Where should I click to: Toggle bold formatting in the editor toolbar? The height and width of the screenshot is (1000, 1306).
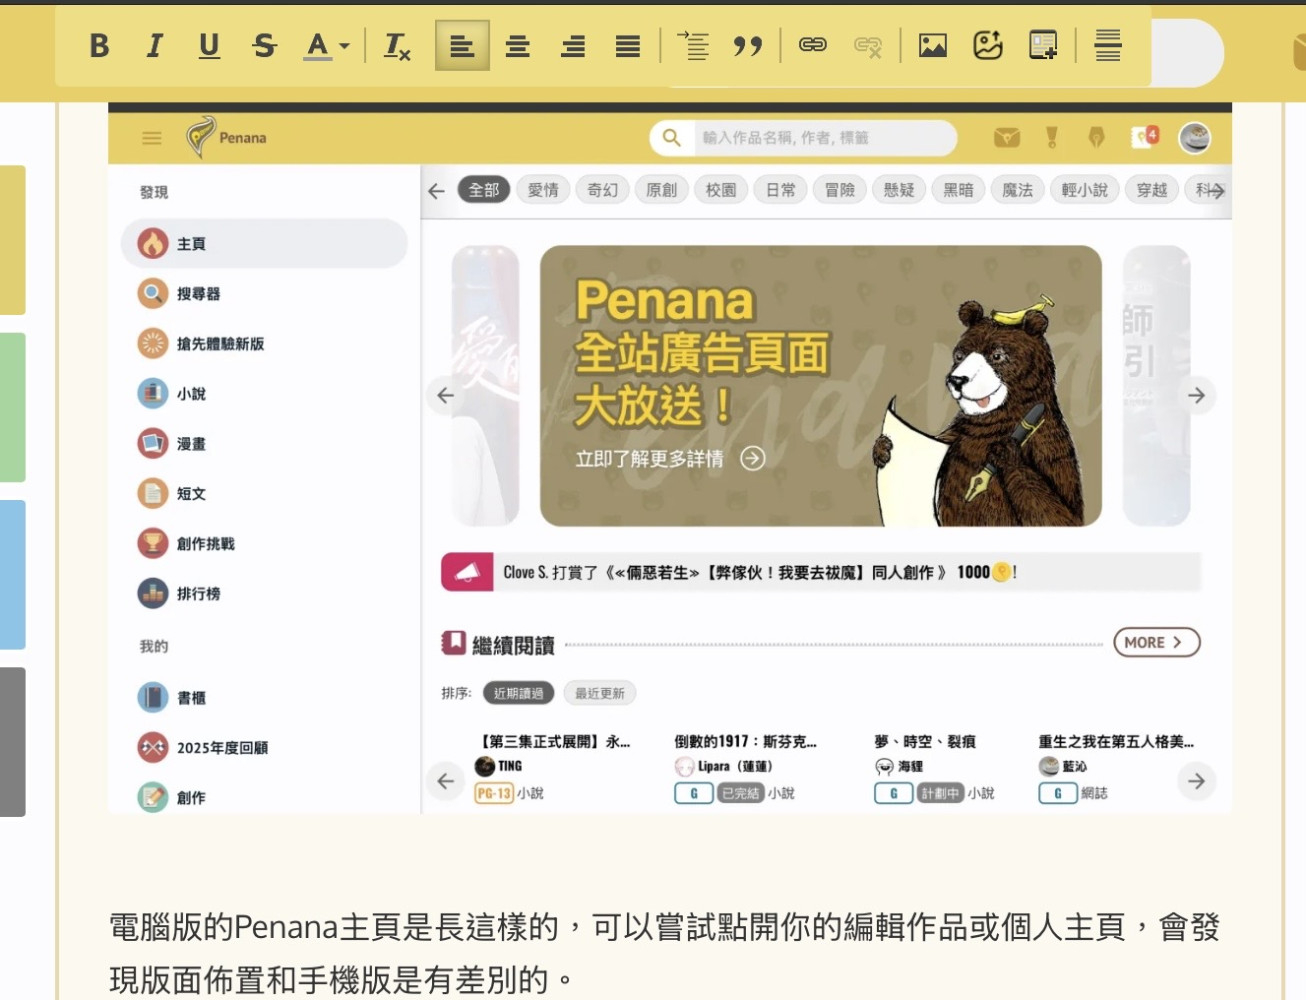[x=99, y=46]
